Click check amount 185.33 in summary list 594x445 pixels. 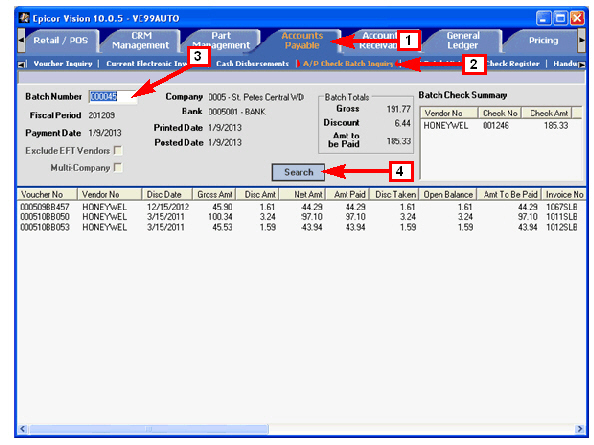pyautogui.click(x=556, y=125)
